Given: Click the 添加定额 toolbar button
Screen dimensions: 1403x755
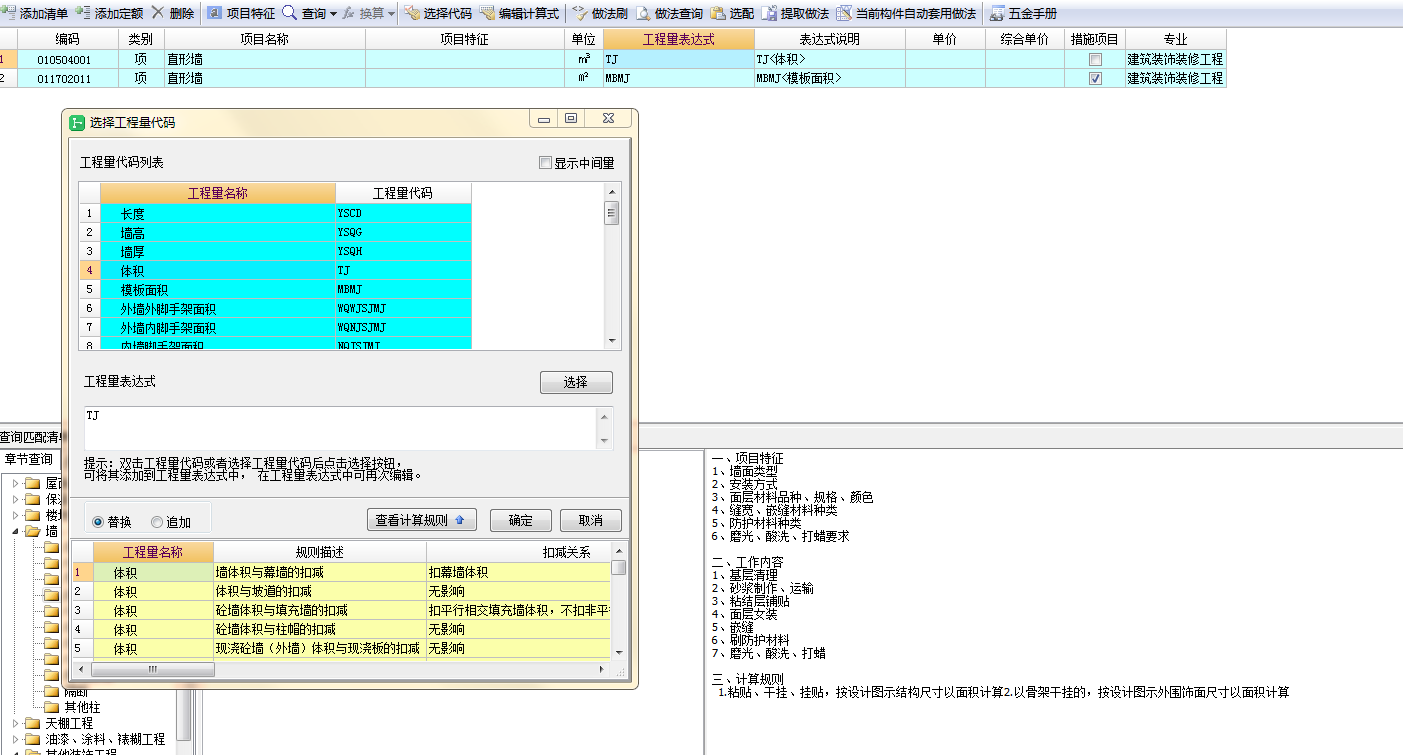Looking at the screenshot, I should (x=110, y=14).
